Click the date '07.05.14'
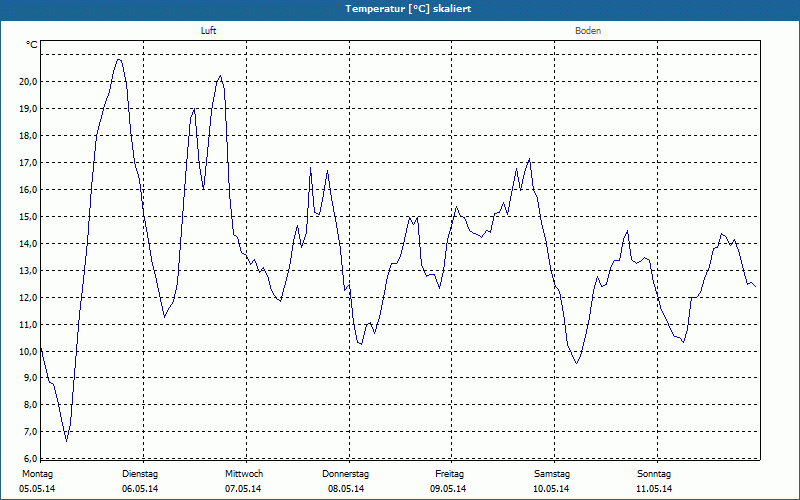Viewport: 800px width, 500px height. tap(243, 489)
